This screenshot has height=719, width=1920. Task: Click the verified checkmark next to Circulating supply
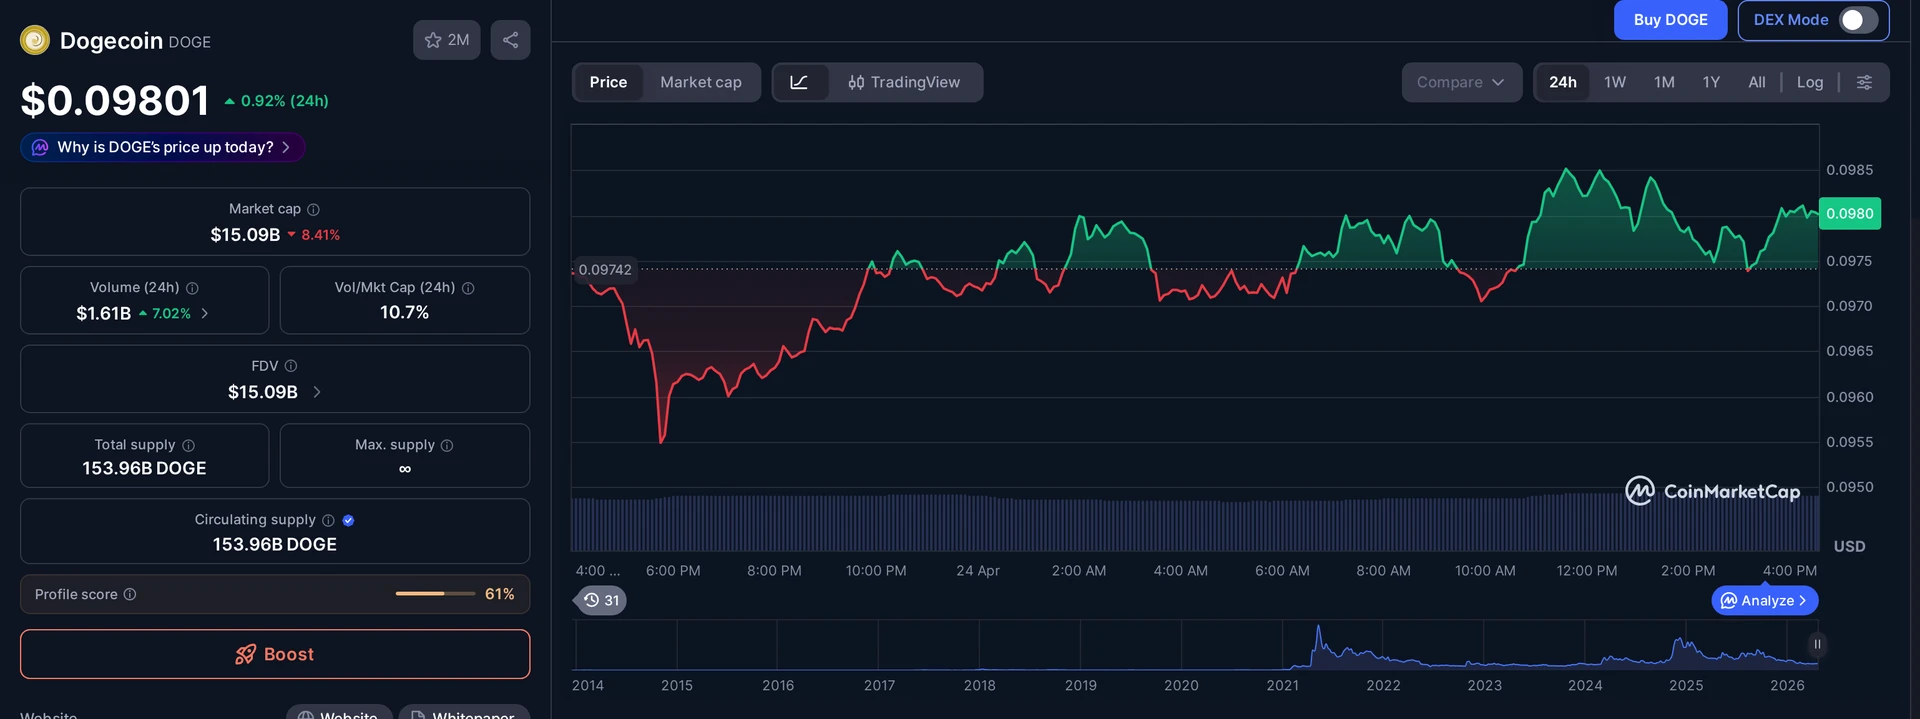(348, 520)
